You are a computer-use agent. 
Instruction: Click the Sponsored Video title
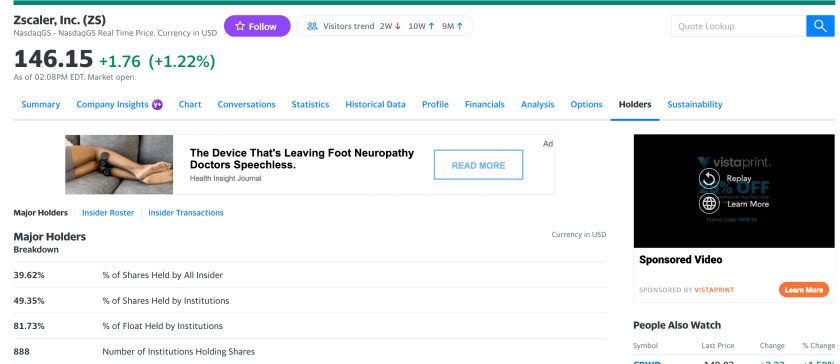click(681, 260)
